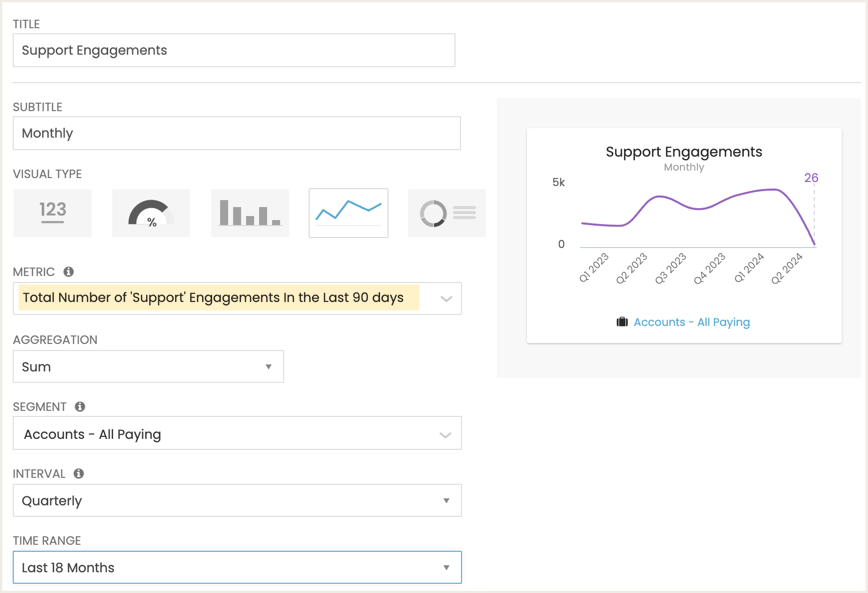Pick the line chart visual type
This screenshot has height=593, width=868.
tap(348, 213)
